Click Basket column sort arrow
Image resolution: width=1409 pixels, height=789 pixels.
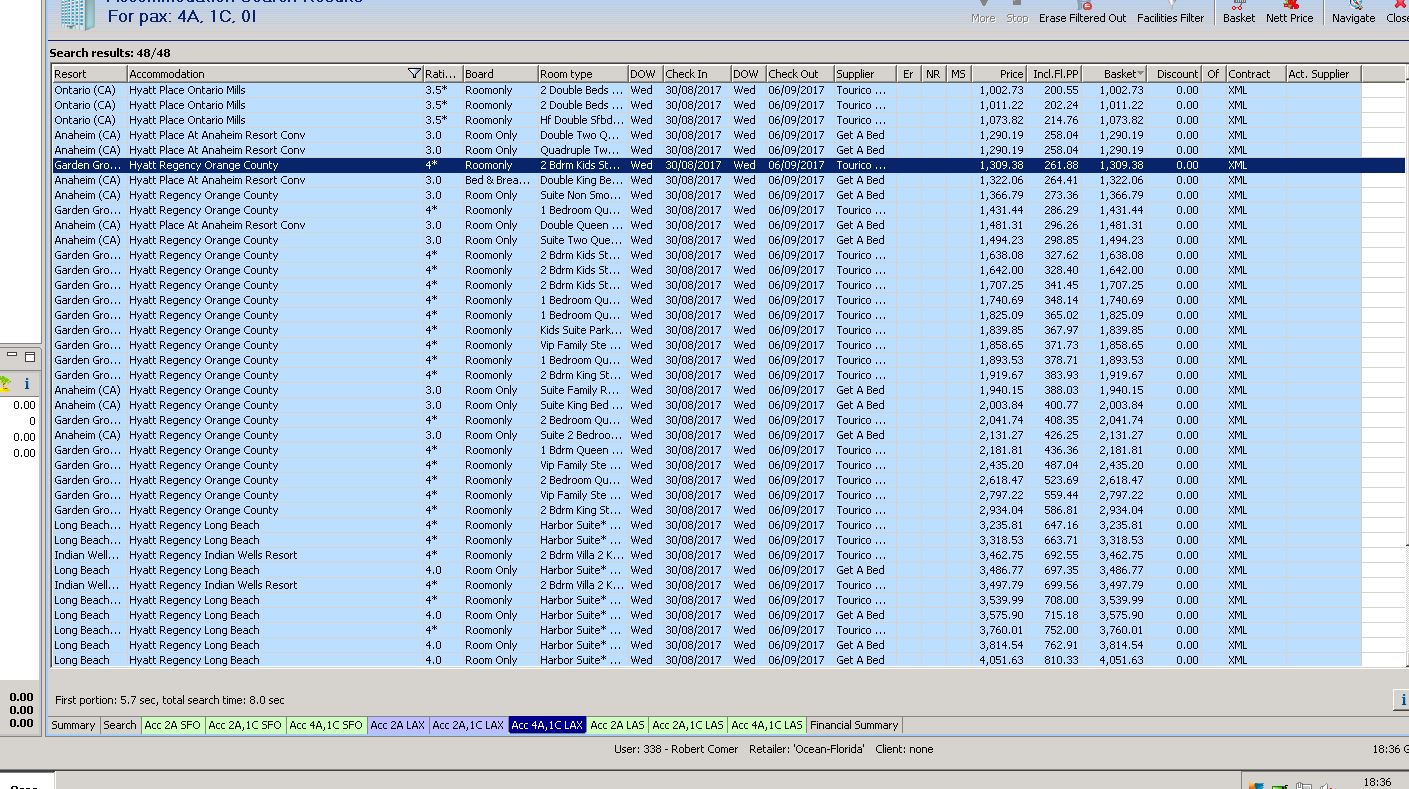(x=1140, y=74)
